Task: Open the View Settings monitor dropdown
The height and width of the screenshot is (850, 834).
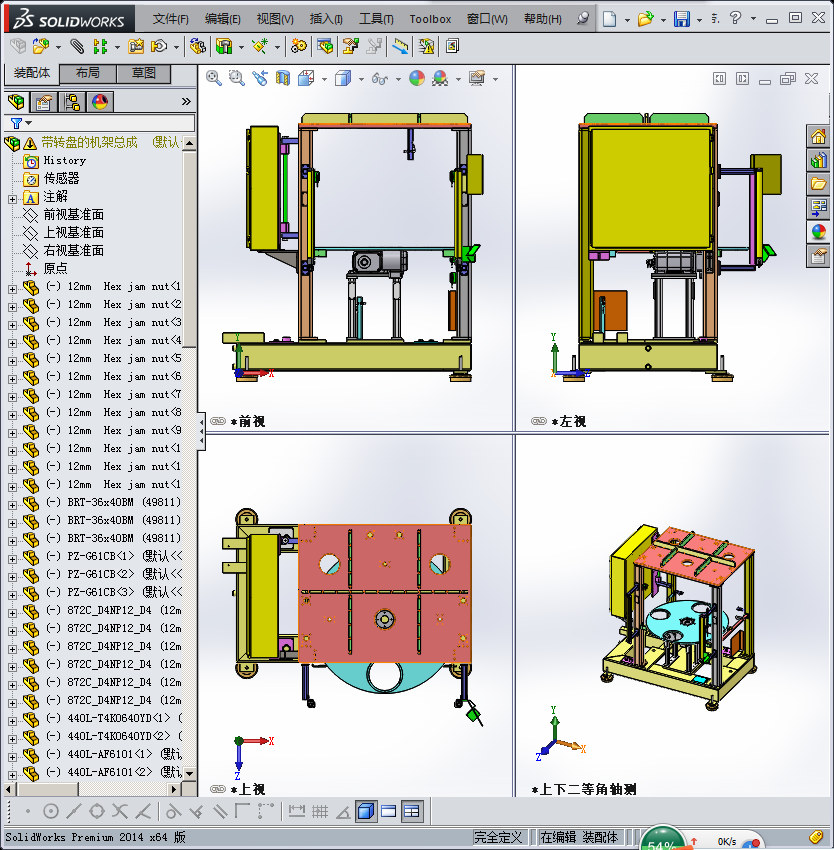Action: pyautogui.click(x=495, y=80)
